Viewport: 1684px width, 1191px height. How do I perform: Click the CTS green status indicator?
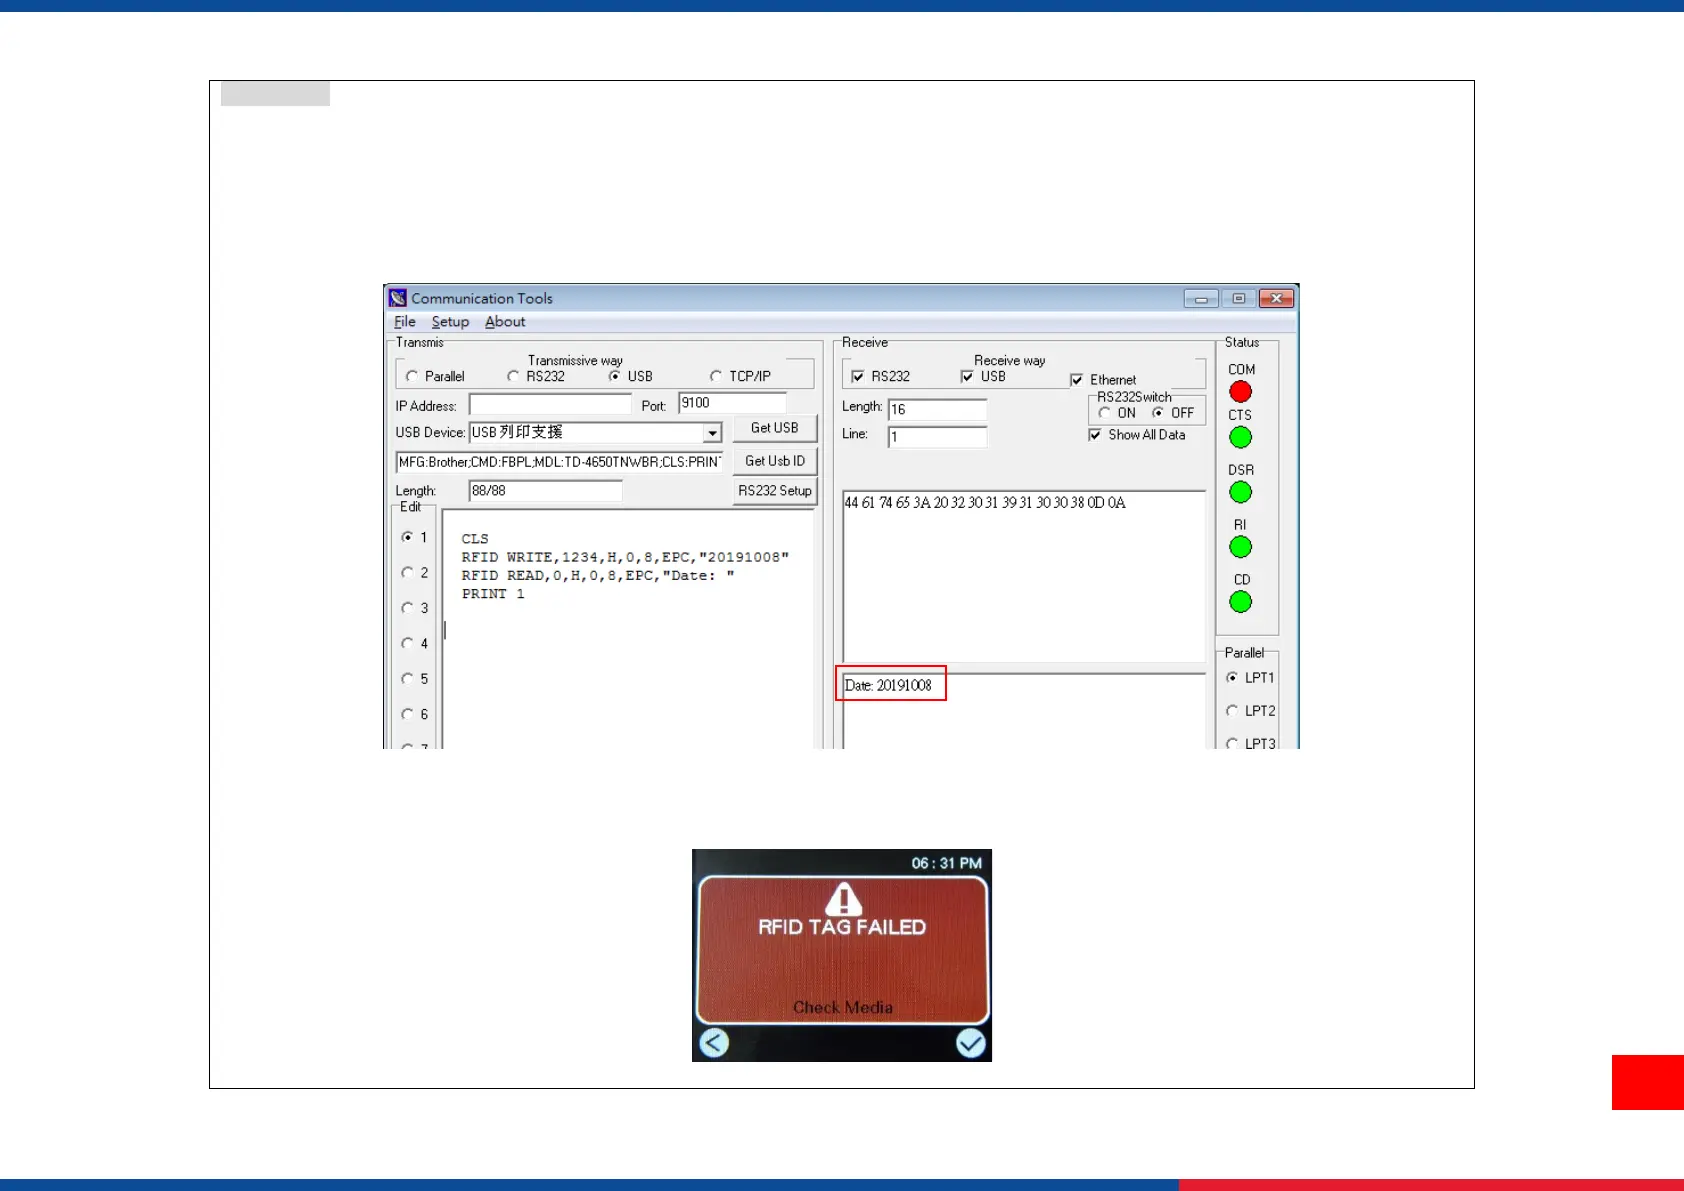[x=1240, y=437]
